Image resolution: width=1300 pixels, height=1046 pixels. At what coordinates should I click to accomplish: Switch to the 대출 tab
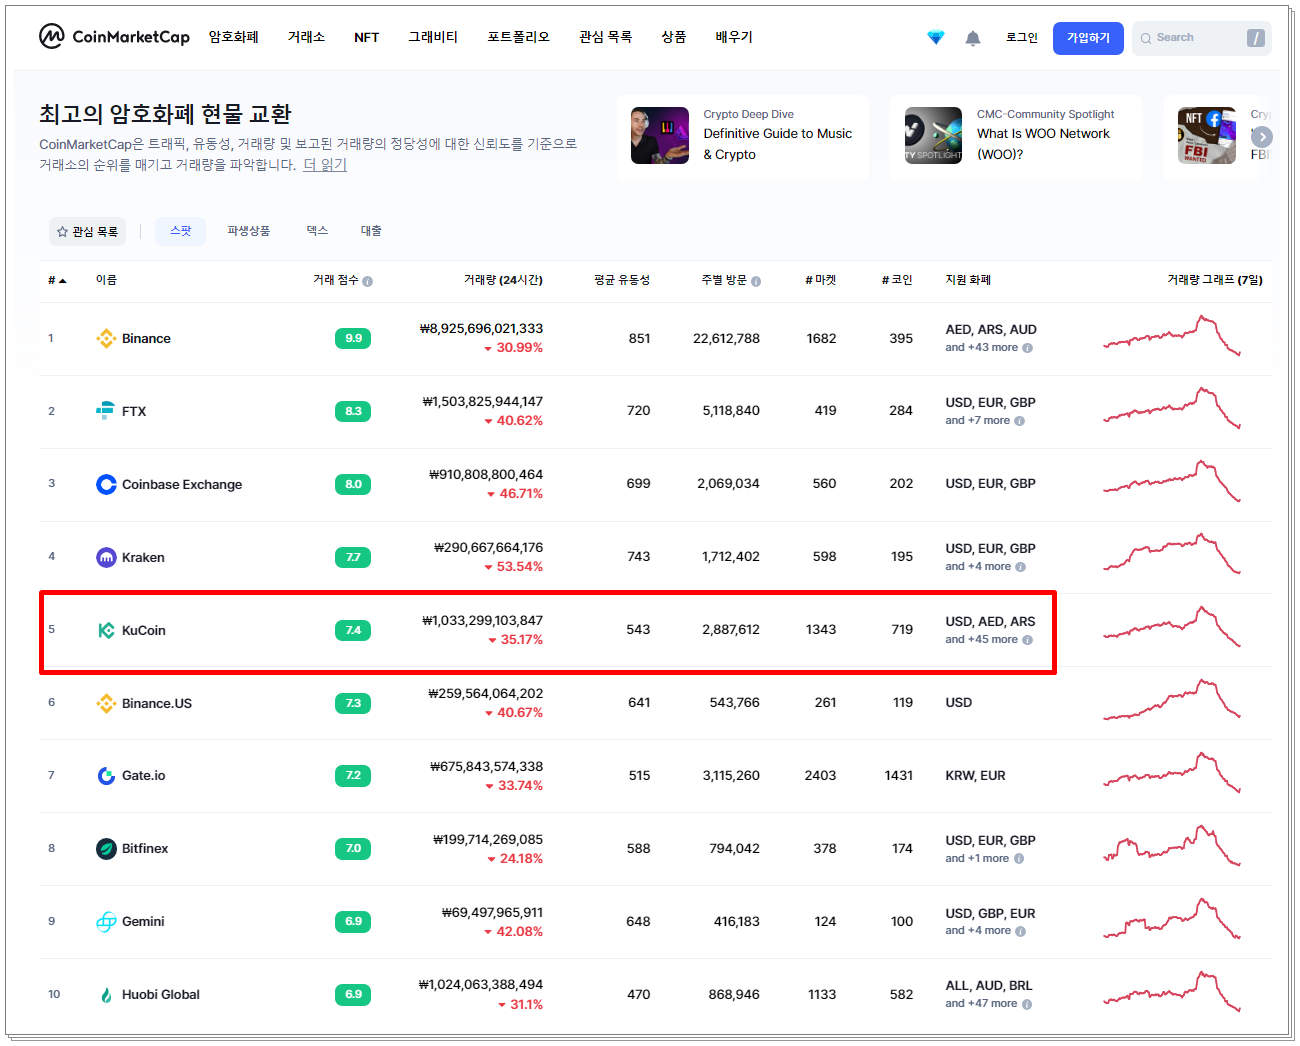click(371, 231)
